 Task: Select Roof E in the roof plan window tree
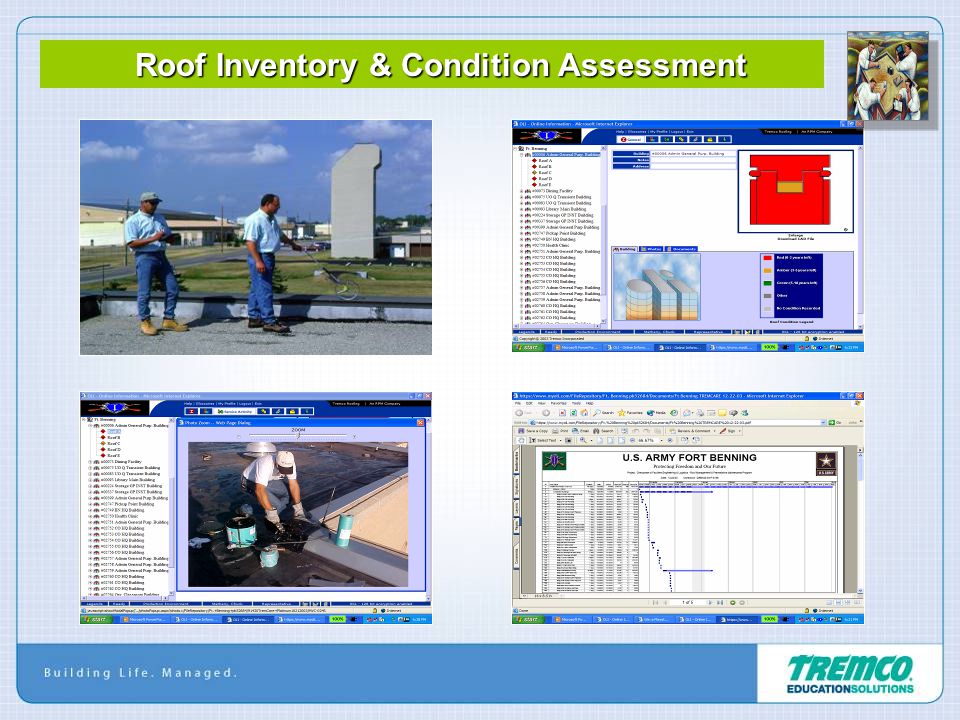545,184
